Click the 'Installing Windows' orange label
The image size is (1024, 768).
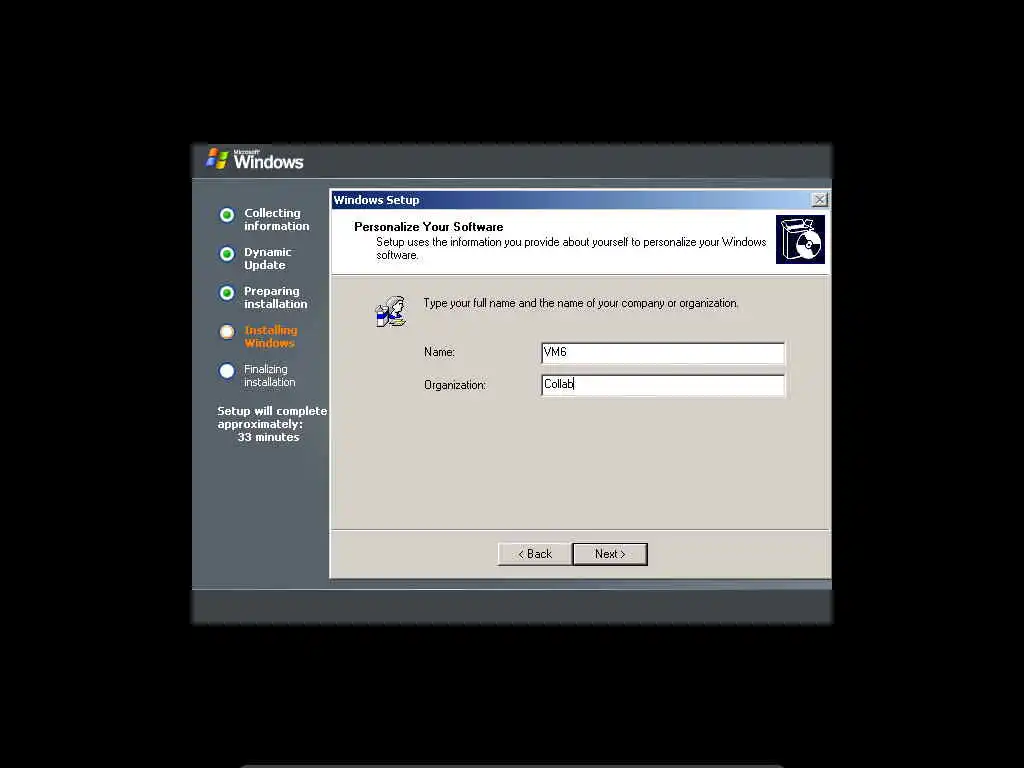coord(270,336)
